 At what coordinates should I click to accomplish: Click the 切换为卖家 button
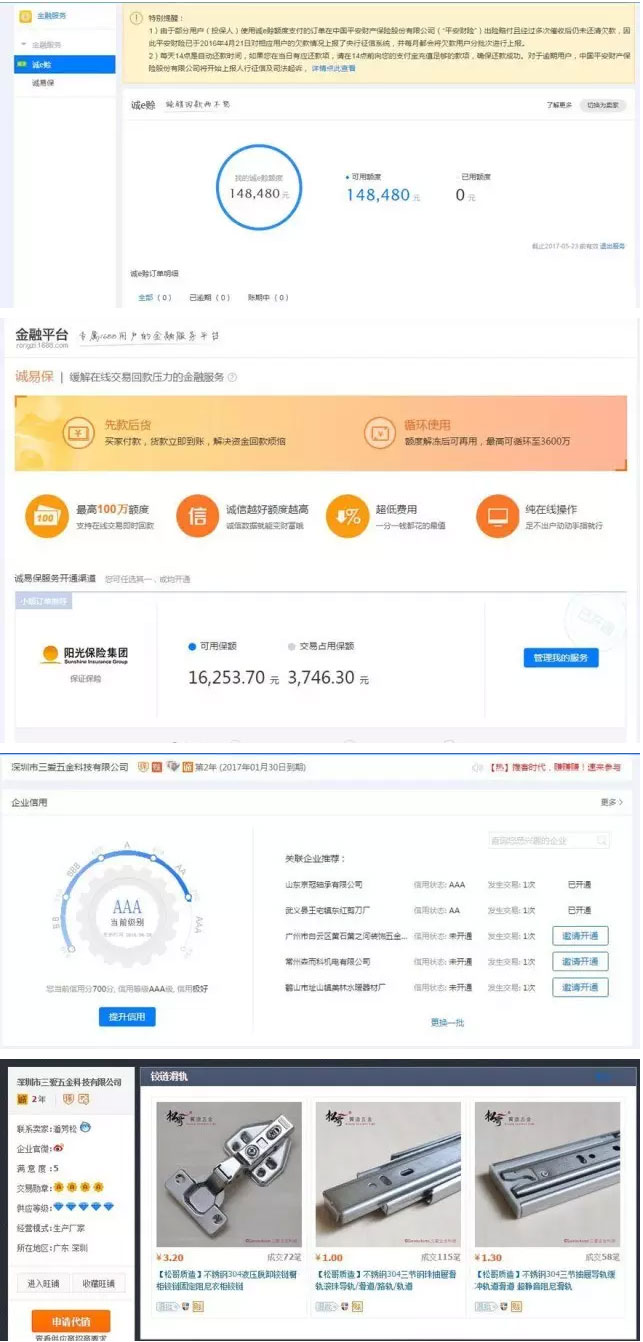[603, 104]
